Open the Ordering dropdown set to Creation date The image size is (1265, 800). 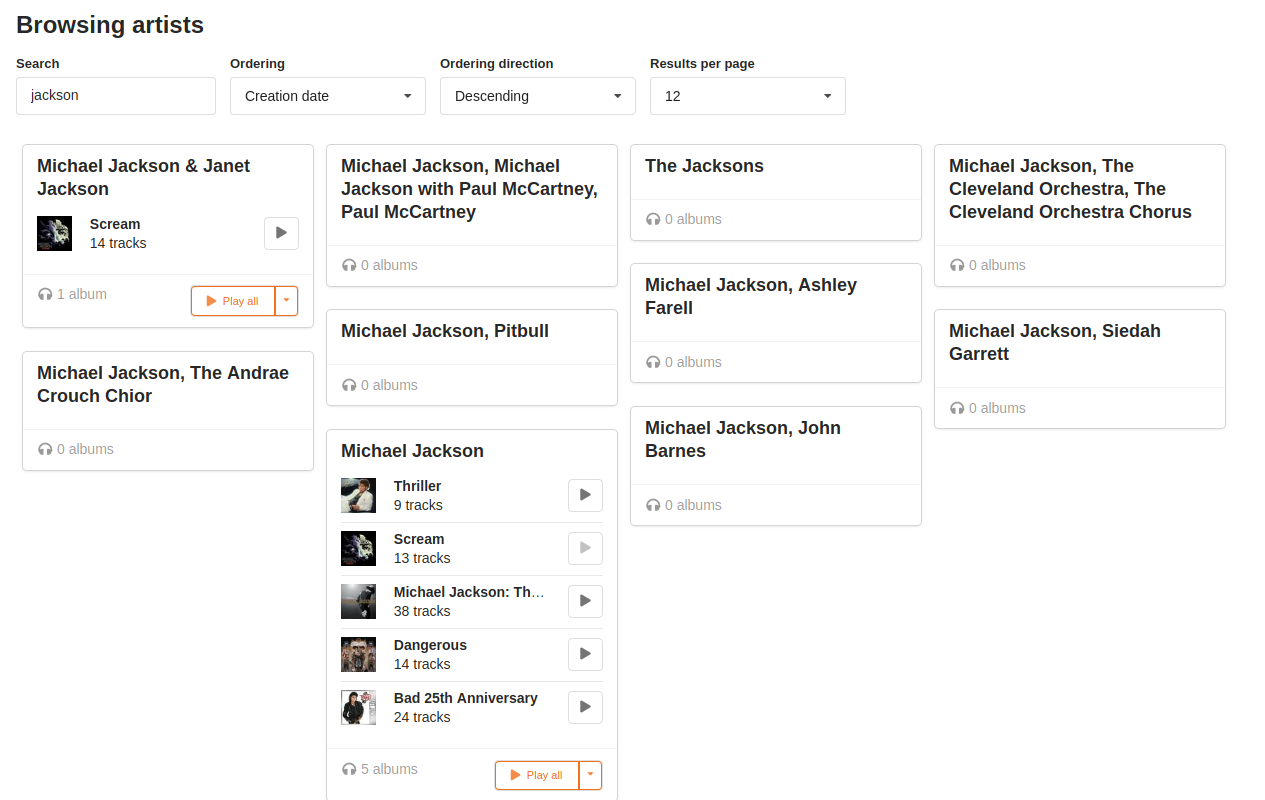click(x=328, y=96)
